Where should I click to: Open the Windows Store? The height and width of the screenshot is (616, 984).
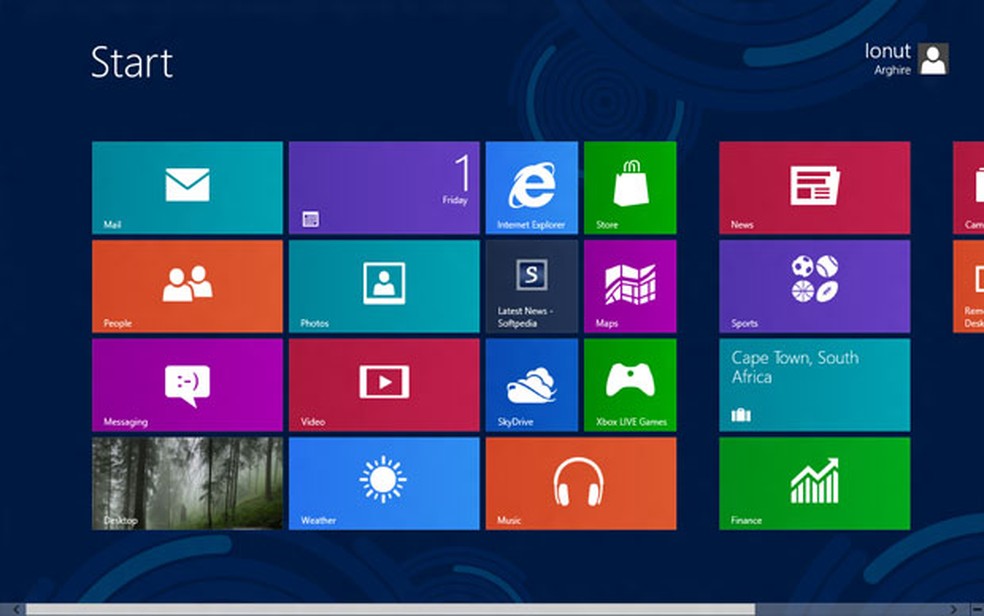coord(631,187)
